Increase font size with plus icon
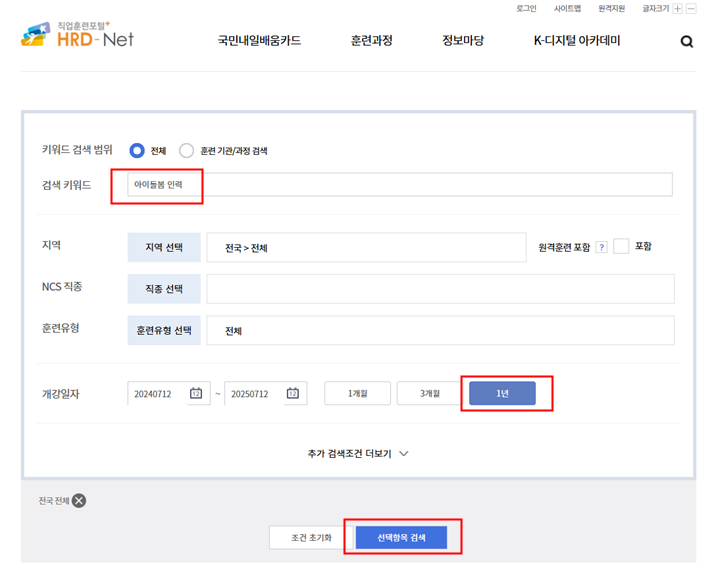 point(677,9)
